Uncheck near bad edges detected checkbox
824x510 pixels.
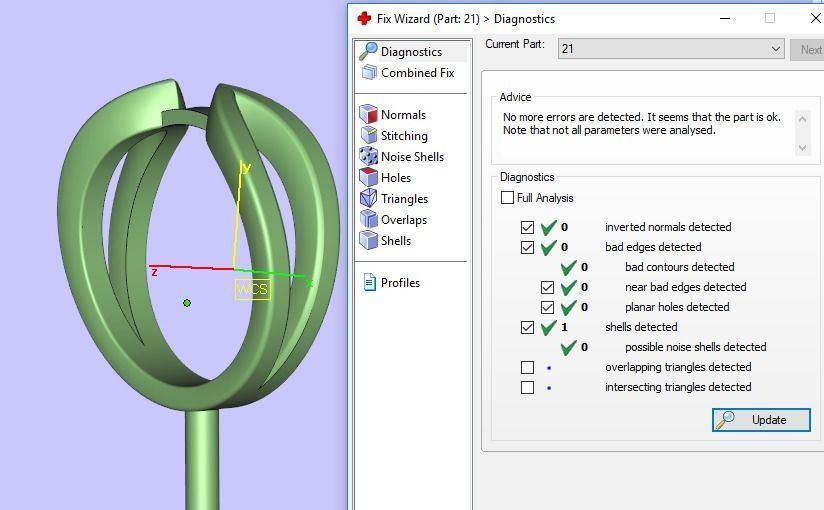tap(547, 287)
